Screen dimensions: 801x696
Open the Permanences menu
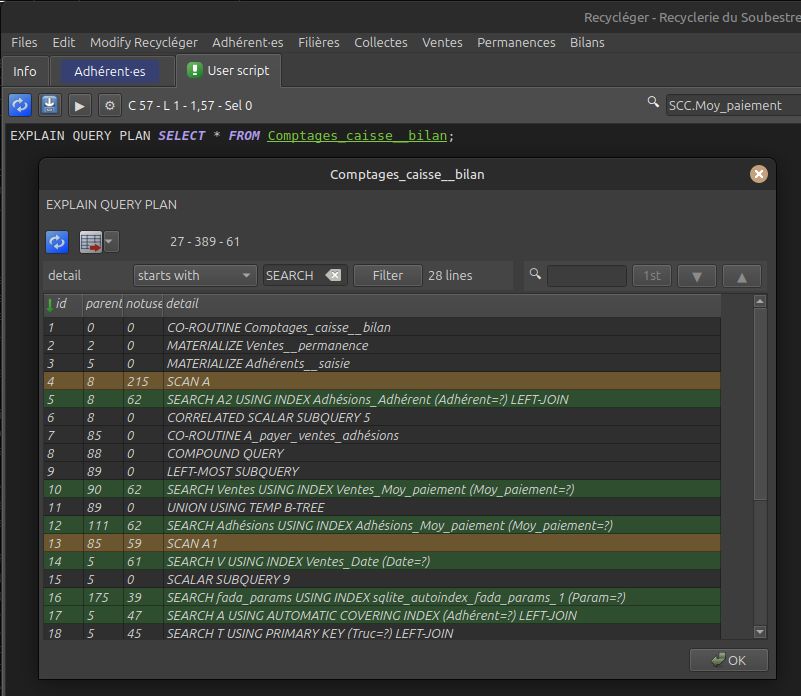click(516, 42)
